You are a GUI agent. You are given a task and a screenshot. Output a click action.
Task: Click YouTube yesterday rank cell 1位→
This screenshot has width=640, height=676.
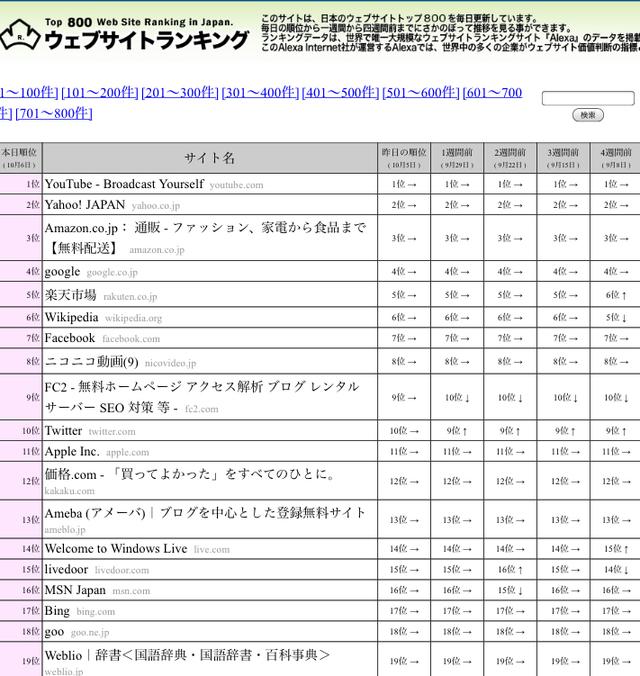pyautogui.click(x=404, y=184)
